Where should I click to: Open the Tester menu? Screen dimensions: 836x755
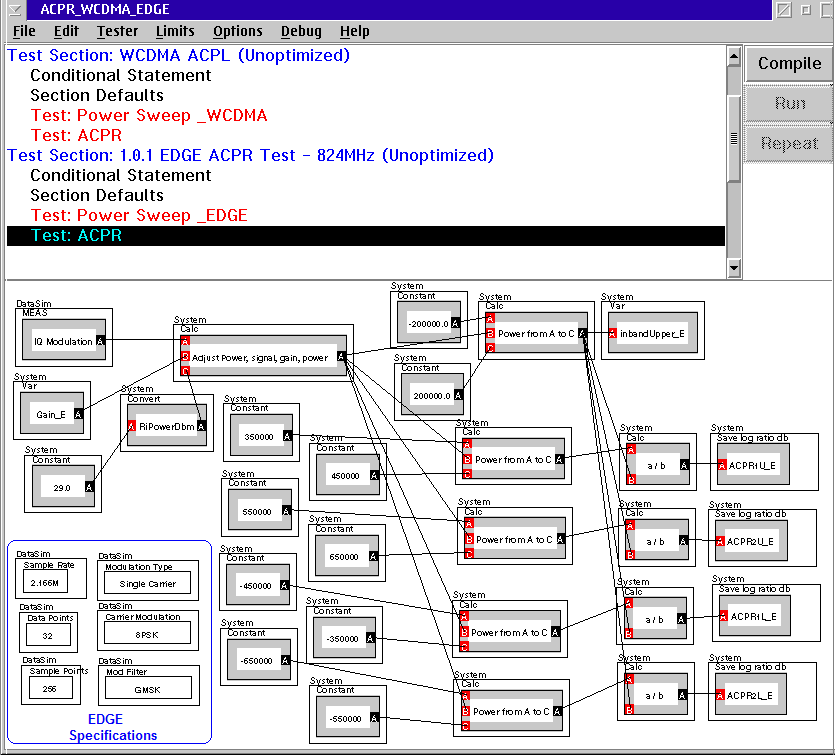117,31
